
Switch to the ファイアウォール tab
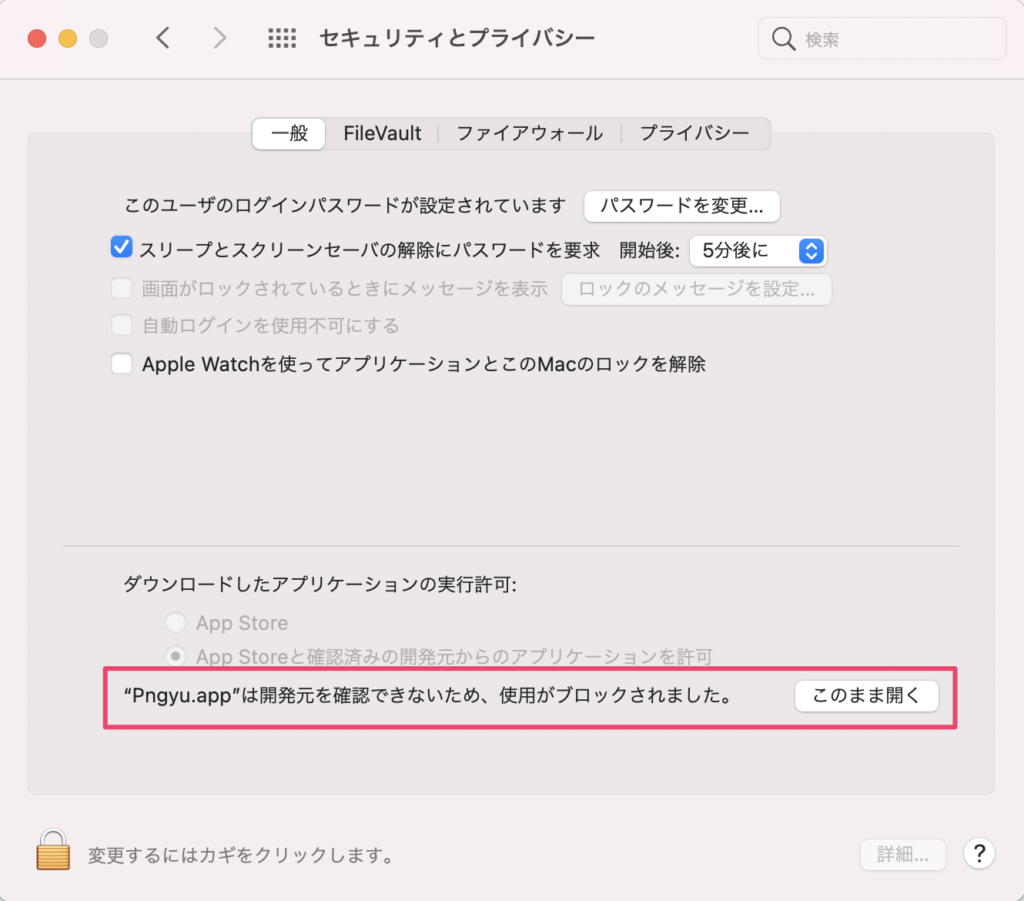pyautogui.click(x=530, y=134)
